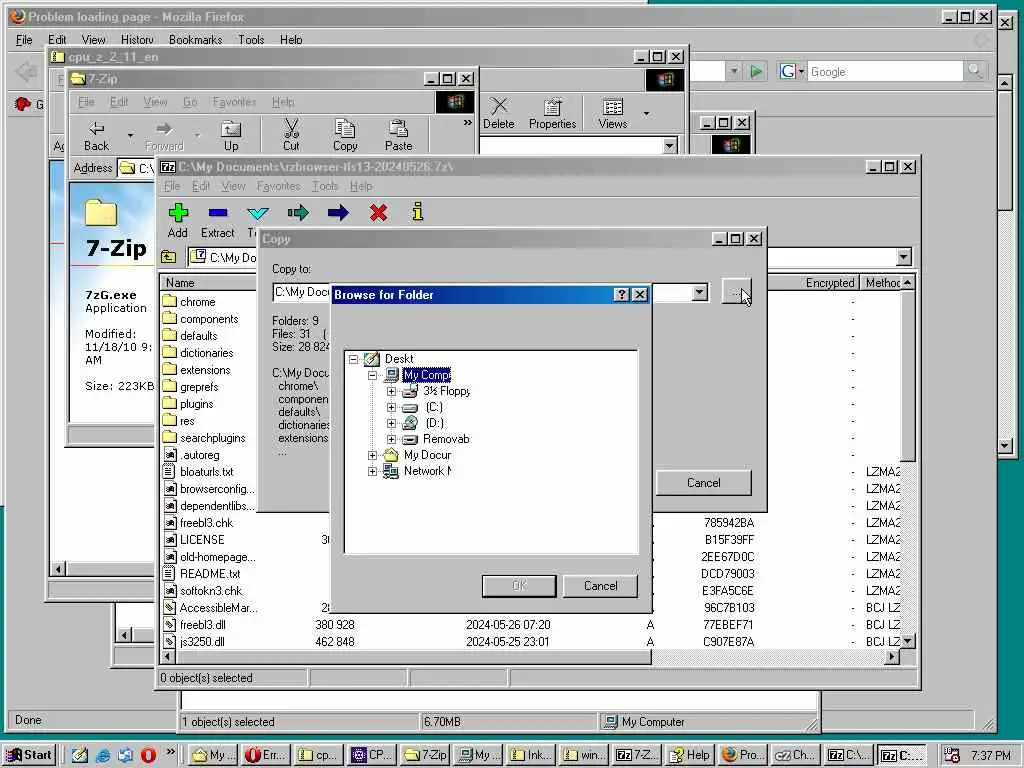
Task: Open the Go menu in the 7-Zip Explorer window
Action: click(x=190, y=103)
